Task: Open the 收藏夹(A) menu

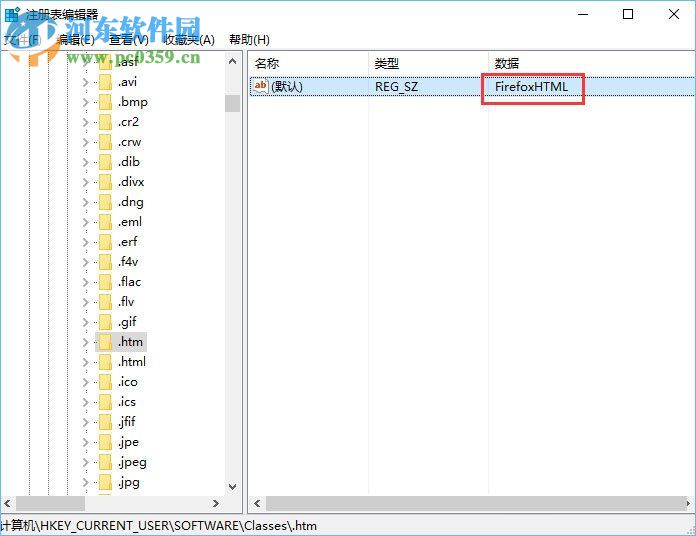Action: point(190,40)
